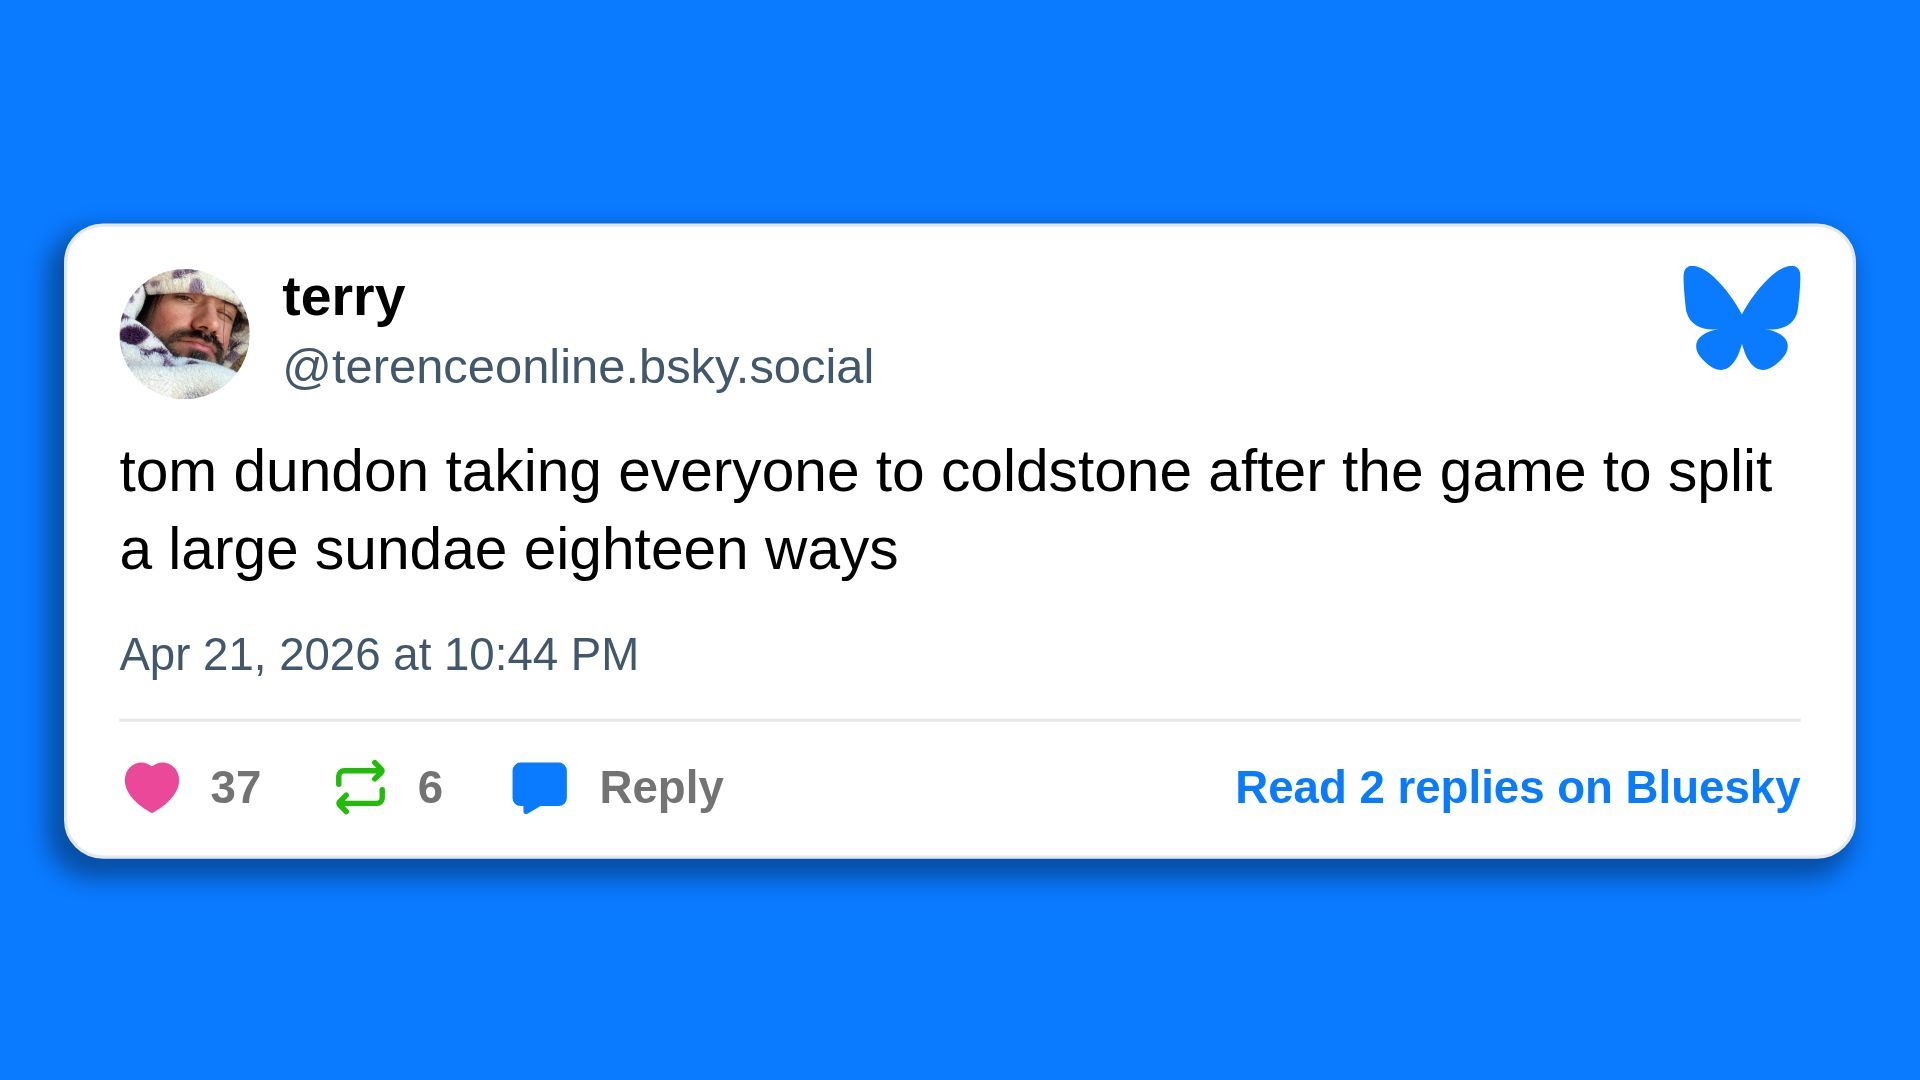Click the Apr 21, 2026 timestamp
This screenshot has height=1080, width=1920.
(250, 655)
